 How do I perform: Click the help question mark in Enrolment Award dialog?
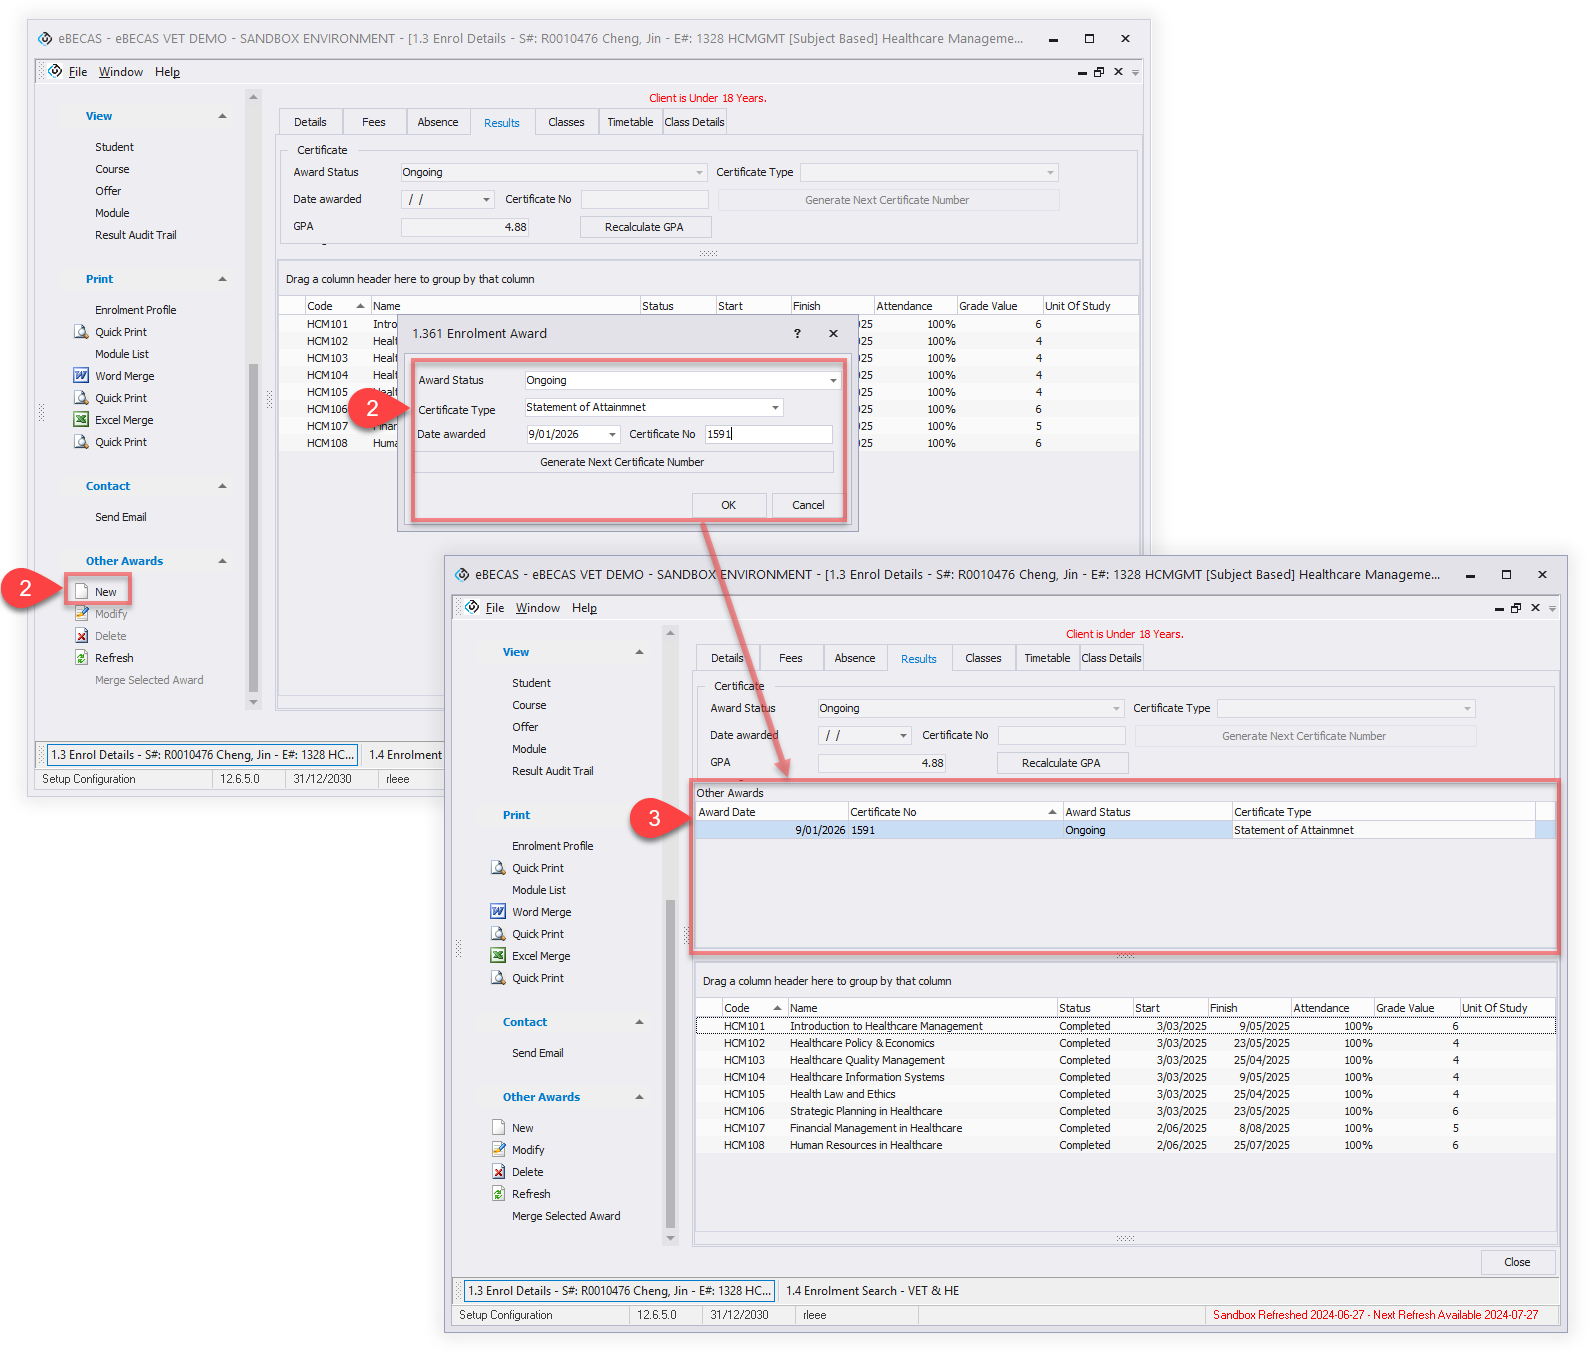[797, 334]
